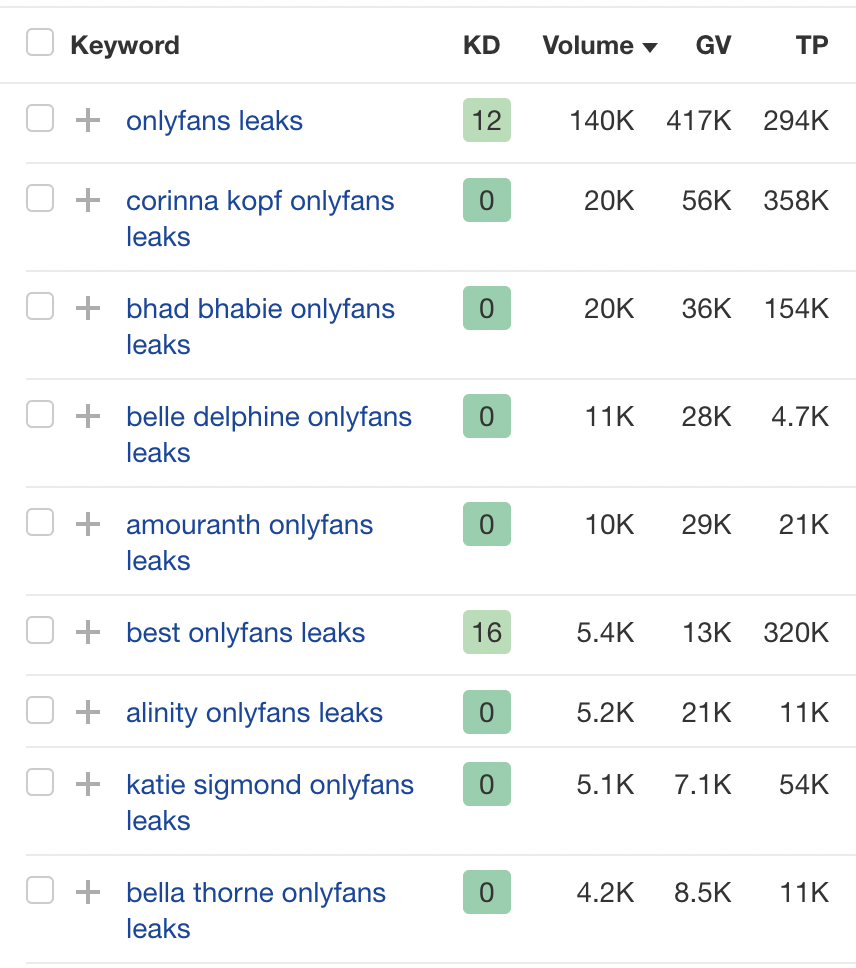Click the plus icon on the corinna kopf row

click(88, 201)
